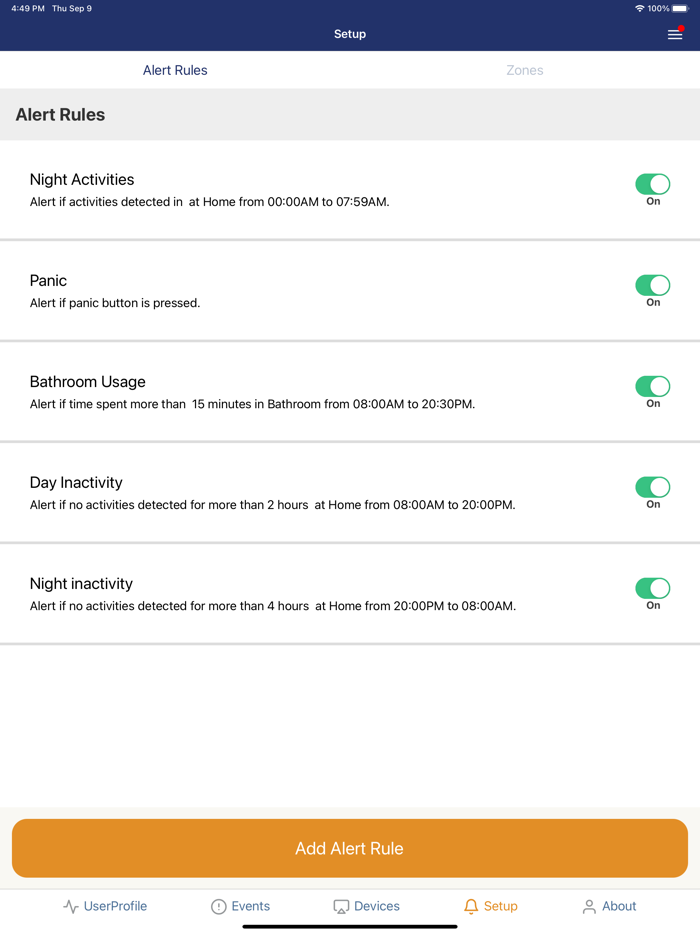Tap the Devices monitor icon
The height and width of the screenshot is (934, 700).
[x=341, y=907]
